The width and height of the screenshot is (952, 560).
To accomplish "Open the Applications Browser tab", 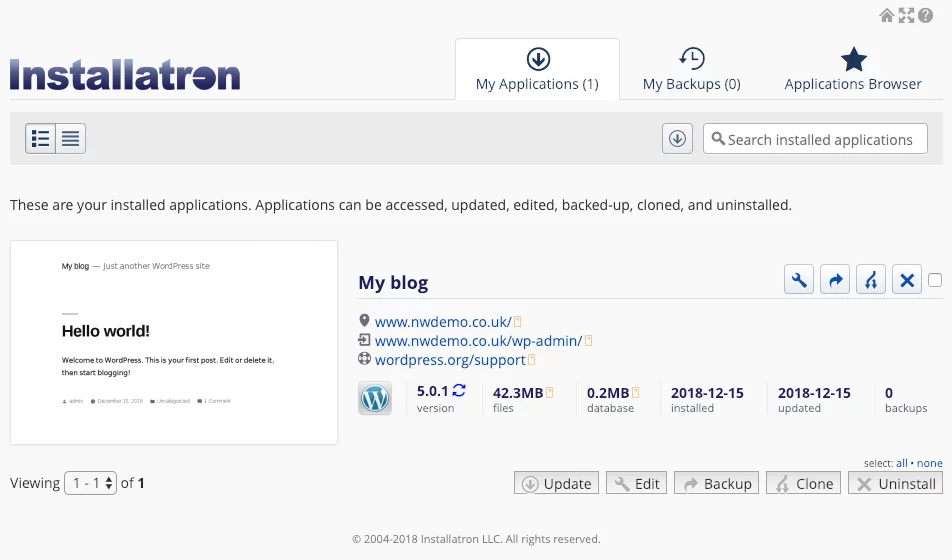I will point(853,69).
